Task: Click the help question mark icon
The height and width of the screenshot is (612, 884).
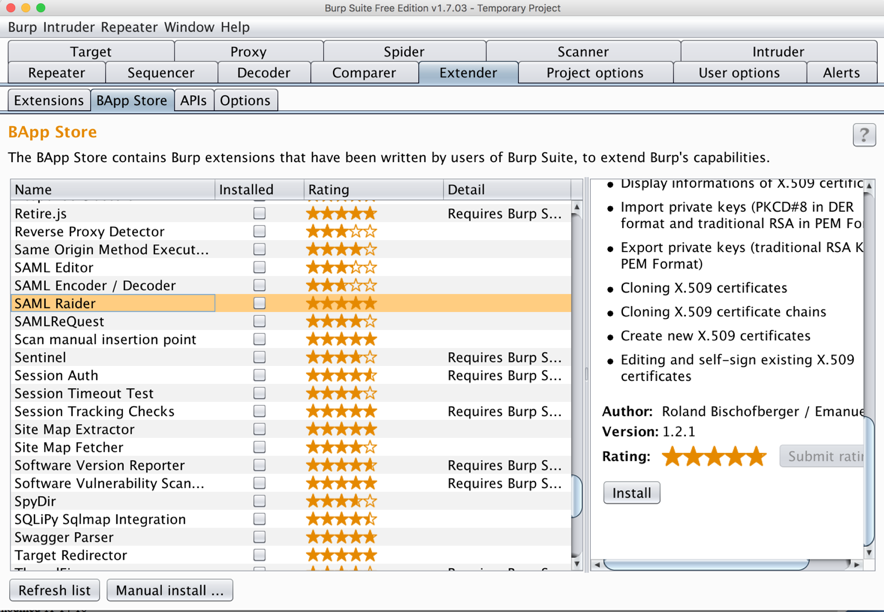Action: click(864, 135)
